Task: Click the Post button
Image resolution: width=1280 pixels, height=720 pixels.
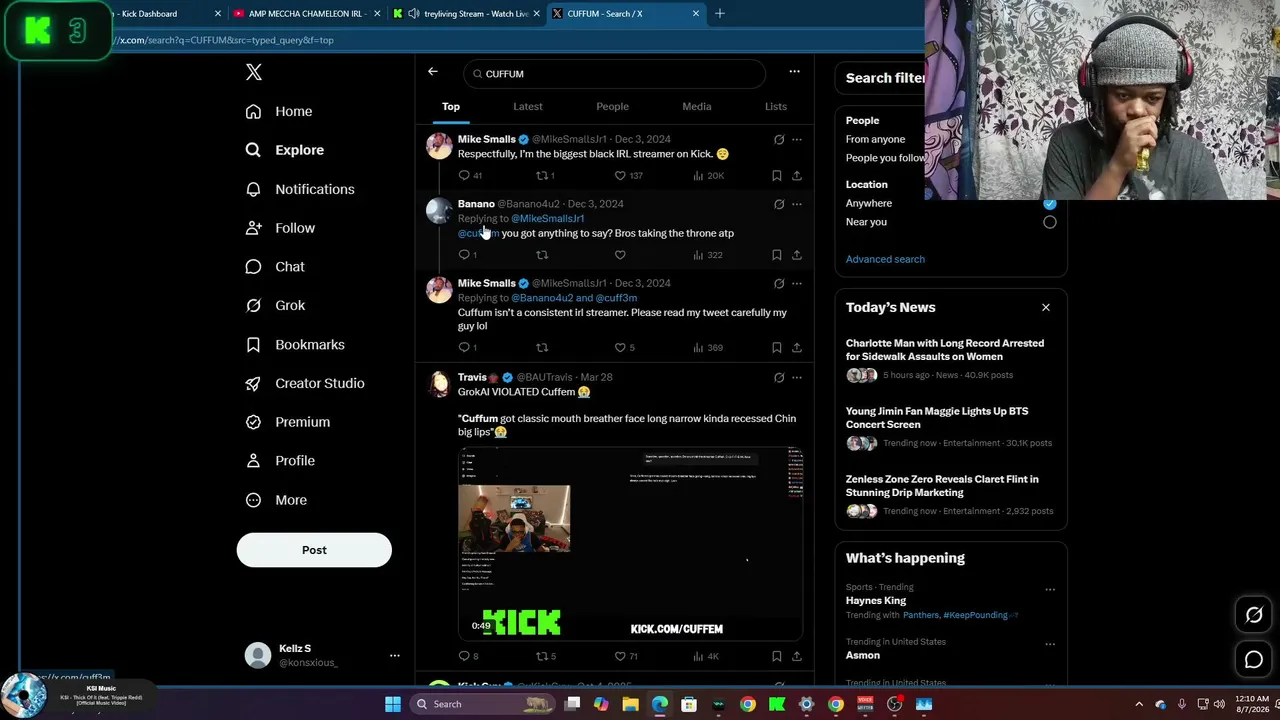Action: pyautogui.click(x=314, y=550)
